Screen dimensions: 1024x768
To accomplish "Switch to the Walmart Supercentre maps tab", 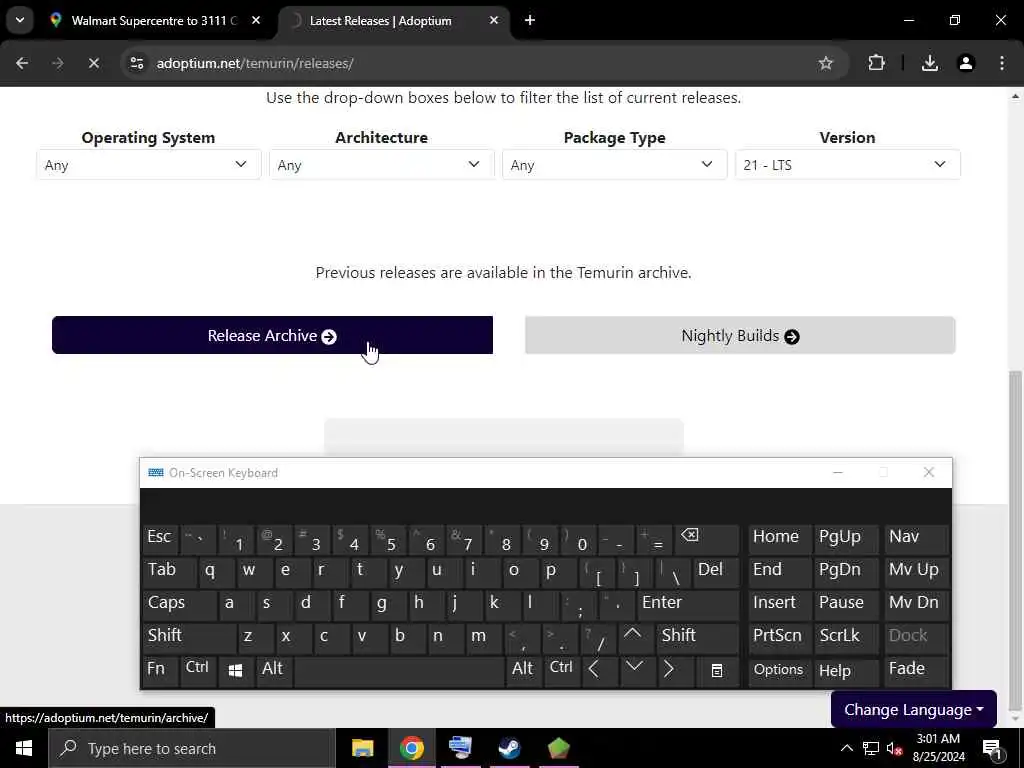I will (x=154, y=20).
